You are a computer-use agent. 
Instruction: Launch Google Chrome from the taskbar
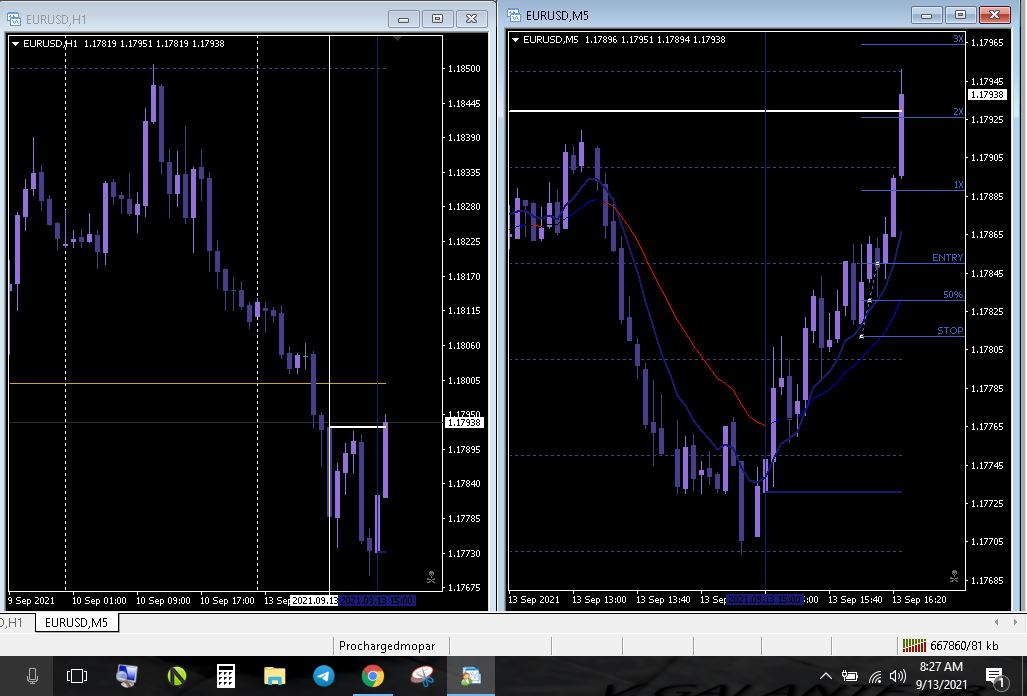(372, 676)
